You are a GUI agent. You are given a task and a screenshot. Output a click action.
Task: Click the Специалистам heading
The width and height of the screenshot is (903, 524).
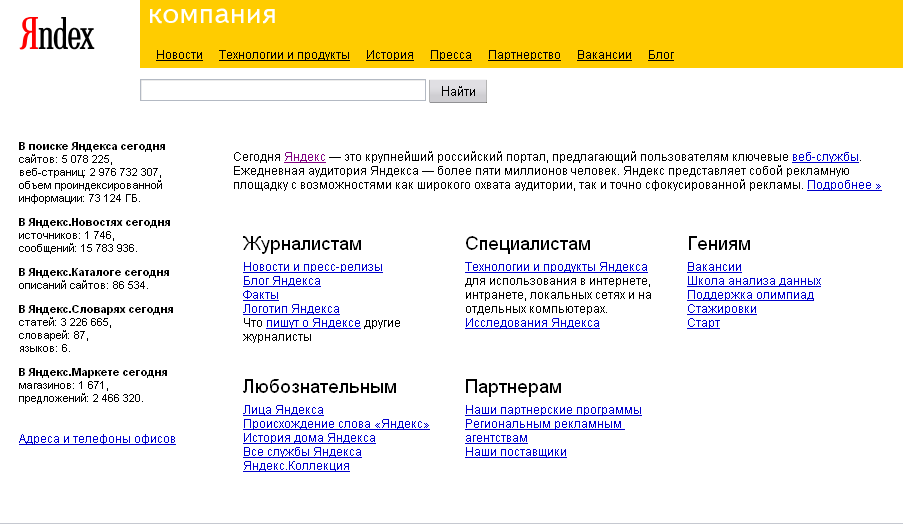point(528,244)
